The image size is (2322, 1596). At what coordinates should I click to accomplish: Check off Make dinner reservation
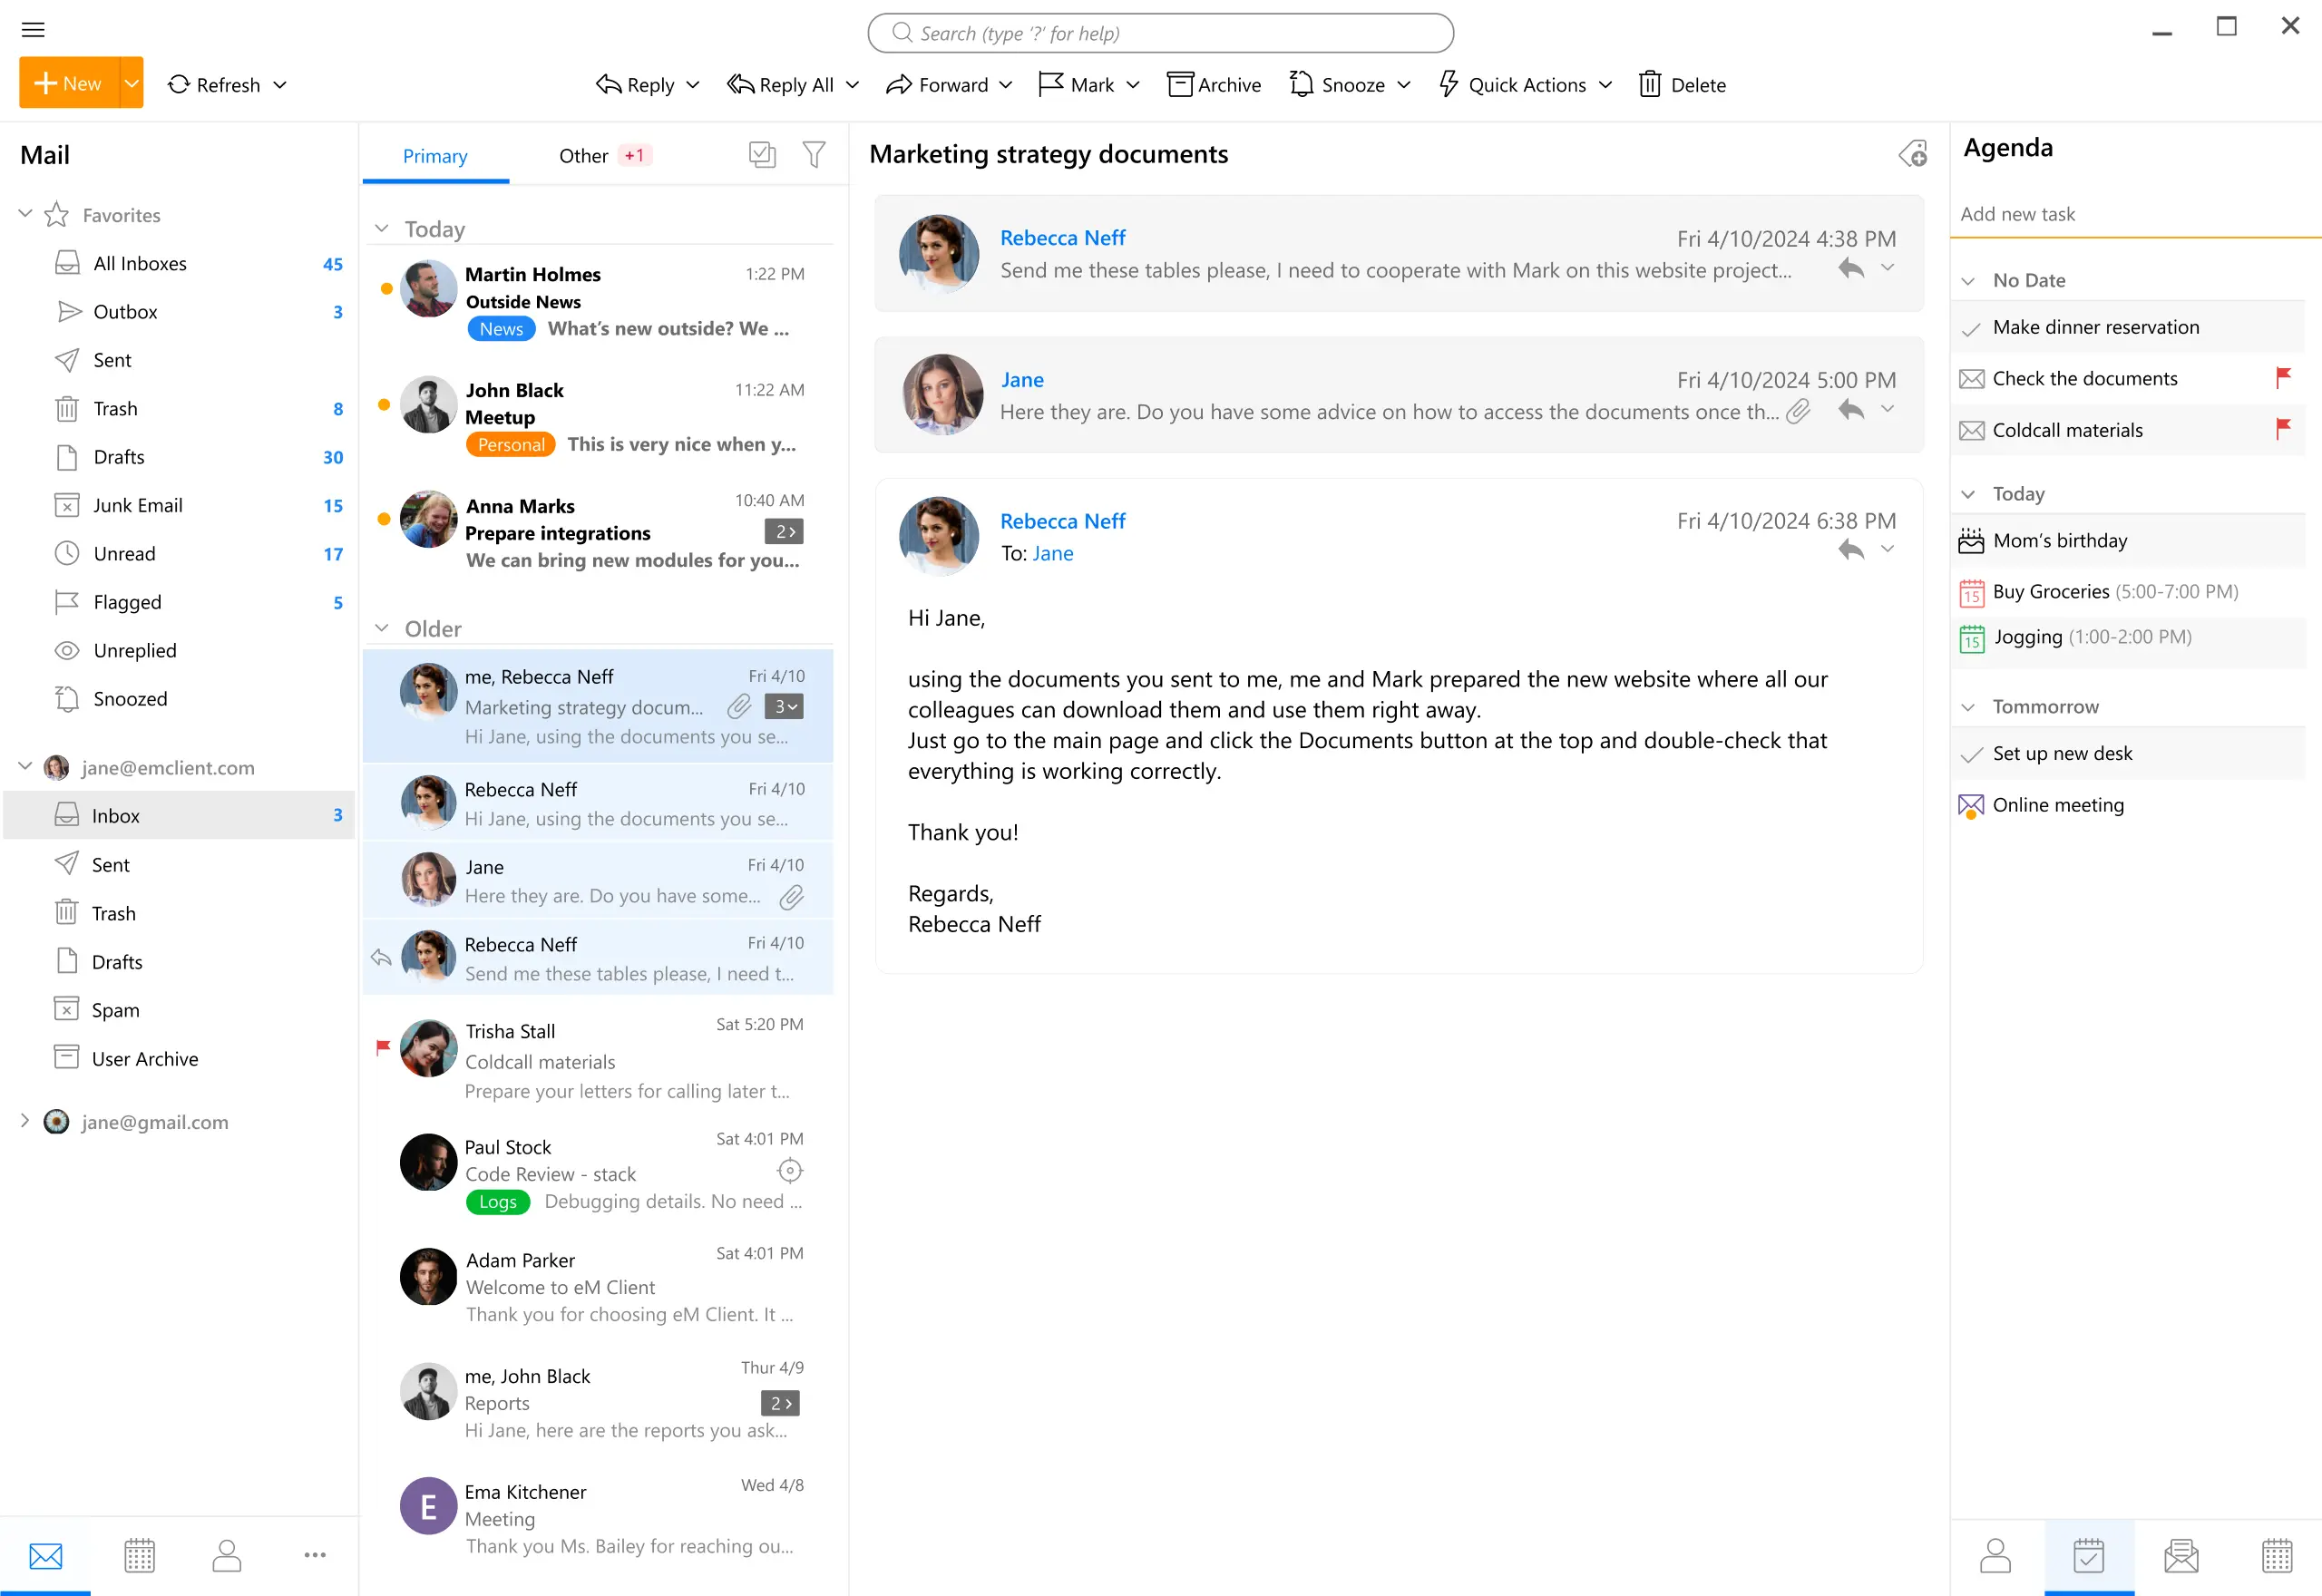(x=1971, y=327)
